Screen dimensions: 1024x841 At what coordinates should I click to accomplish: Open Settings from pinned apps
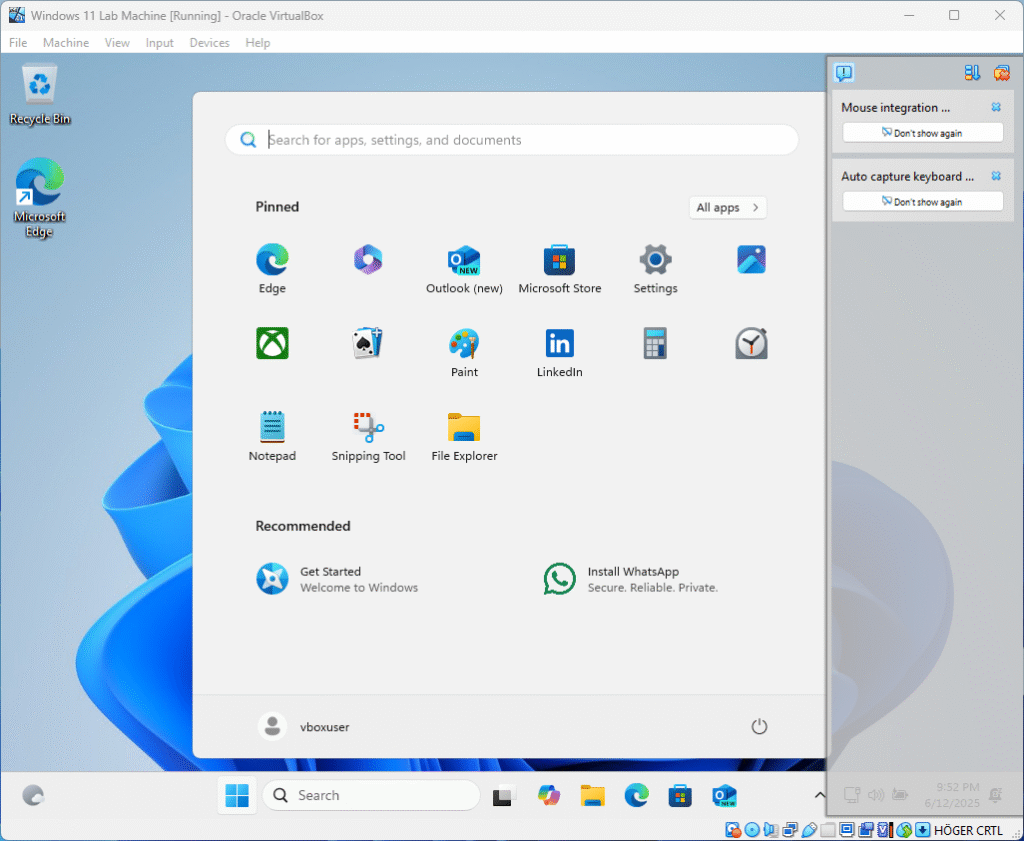click(656, 268)
